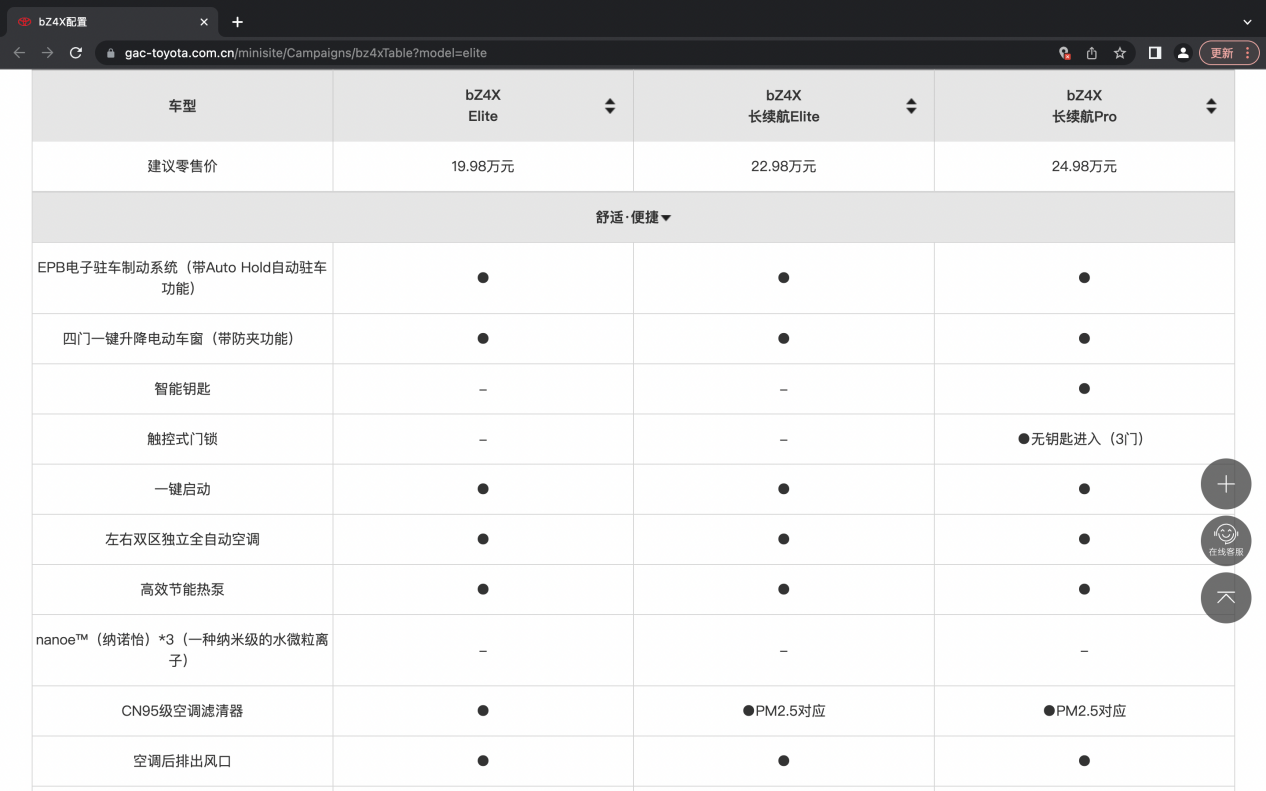Image resolution: width=1266 pixels, height=791 pixels.
Task: Click the 一键启动 row label
Action: [x=182, y=489]
